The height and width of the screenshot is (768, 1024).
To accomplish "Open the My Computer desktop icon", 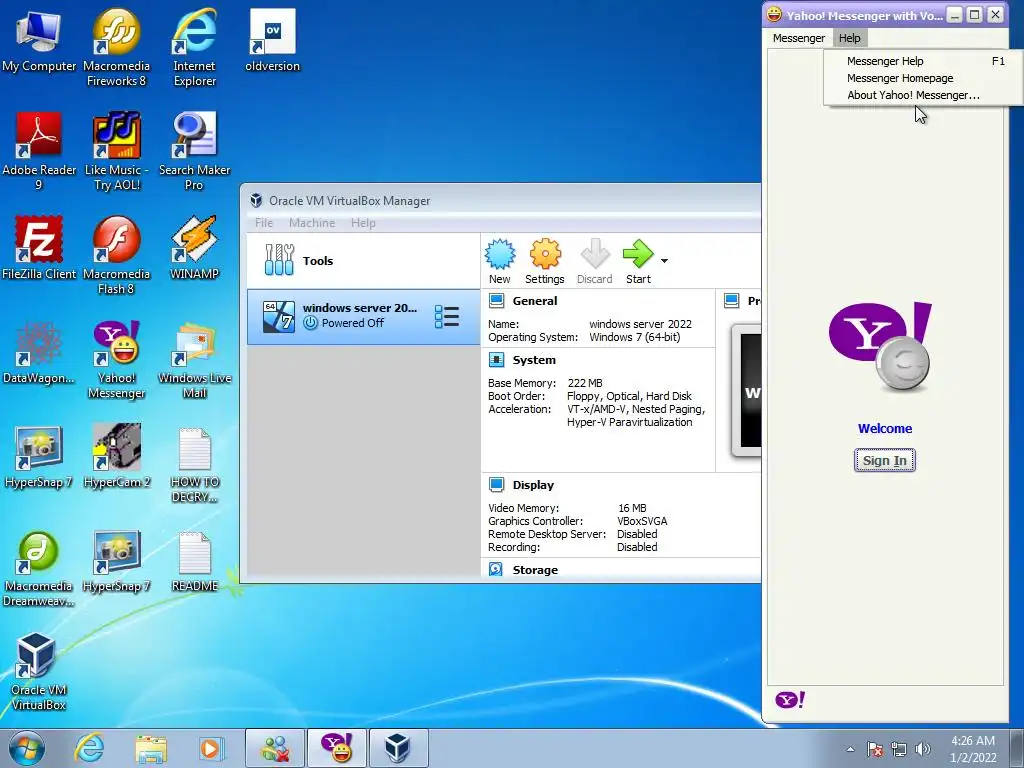I will pyautogui.click(x=39, y=41).
